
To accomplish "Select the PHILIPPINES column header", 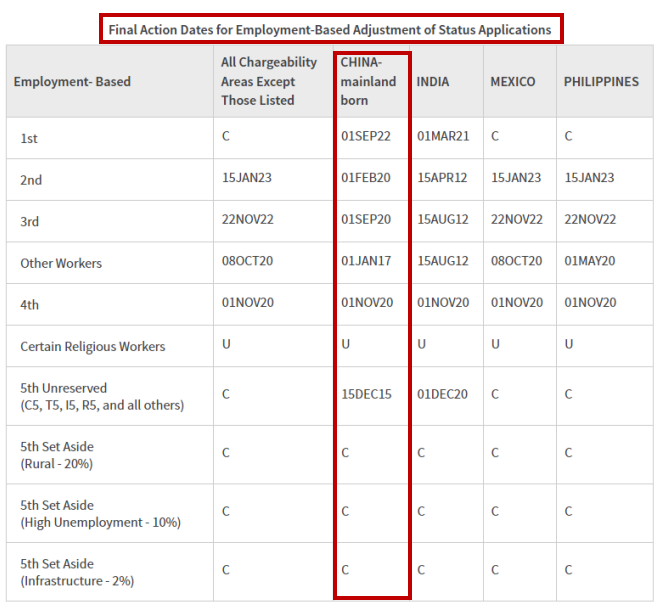I will (x=601, y=81).
